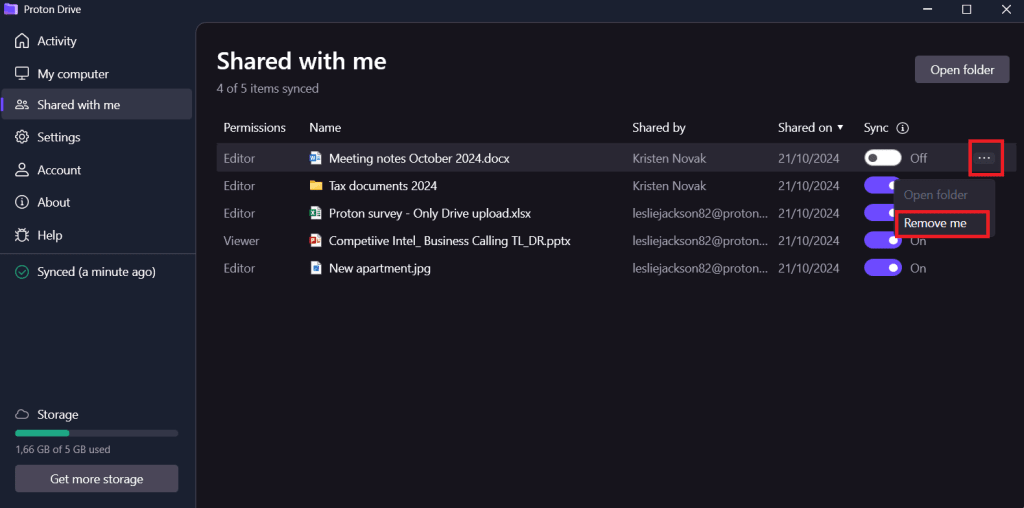This screenshot has width=1024, height=508.
Task: Click the PowerPoint icon for Competiive Intel
Action: point(316,241)
